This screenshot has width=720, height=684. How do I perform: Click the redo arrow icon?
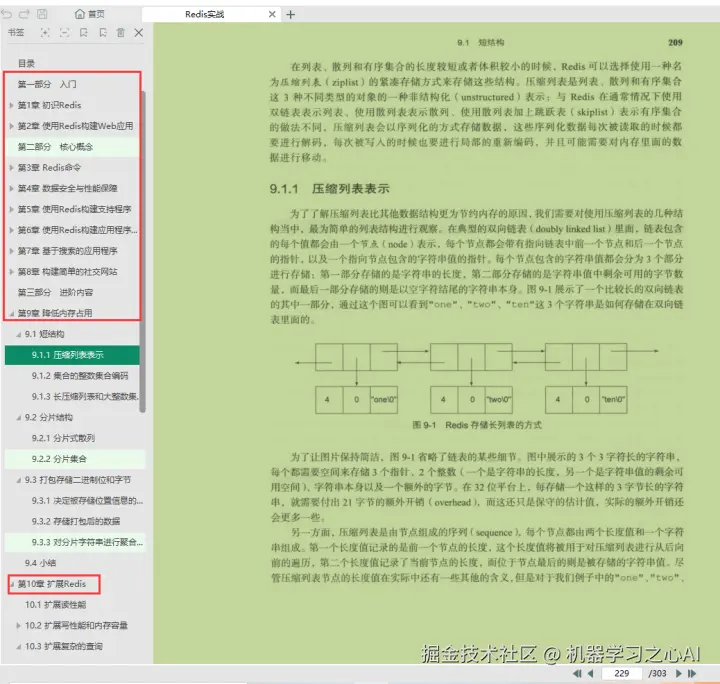click(x=24, y=14)
